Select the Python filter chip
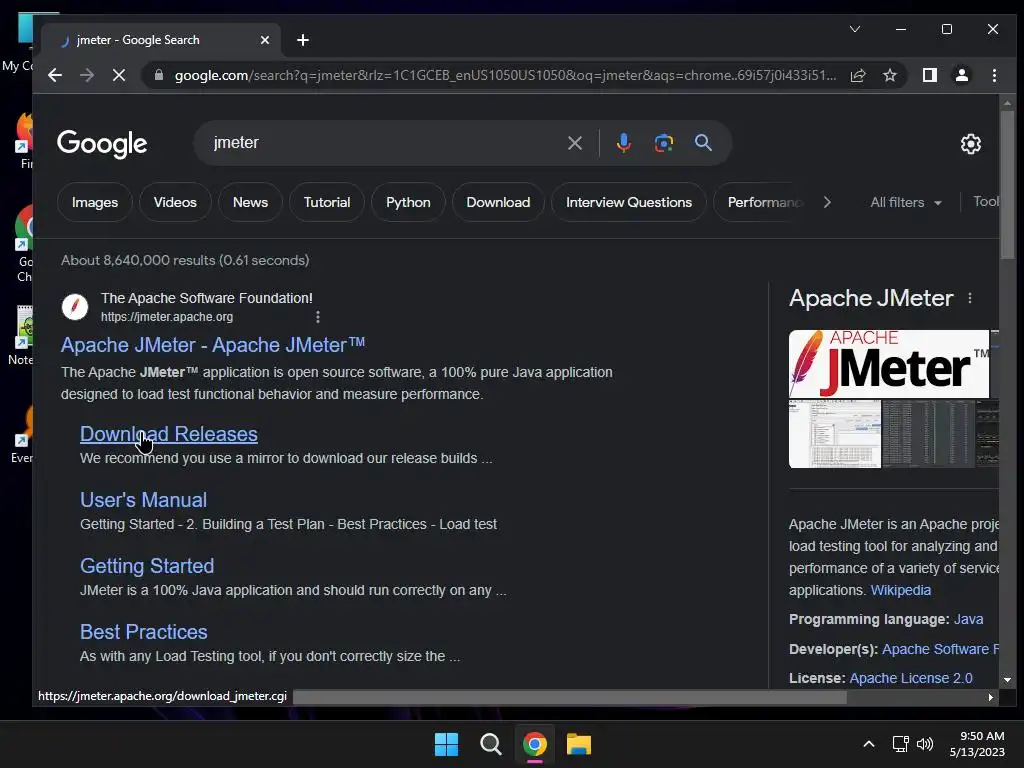Image resolution: width=1024 pixels, height=768 pixels. click(x=408, y=202)
